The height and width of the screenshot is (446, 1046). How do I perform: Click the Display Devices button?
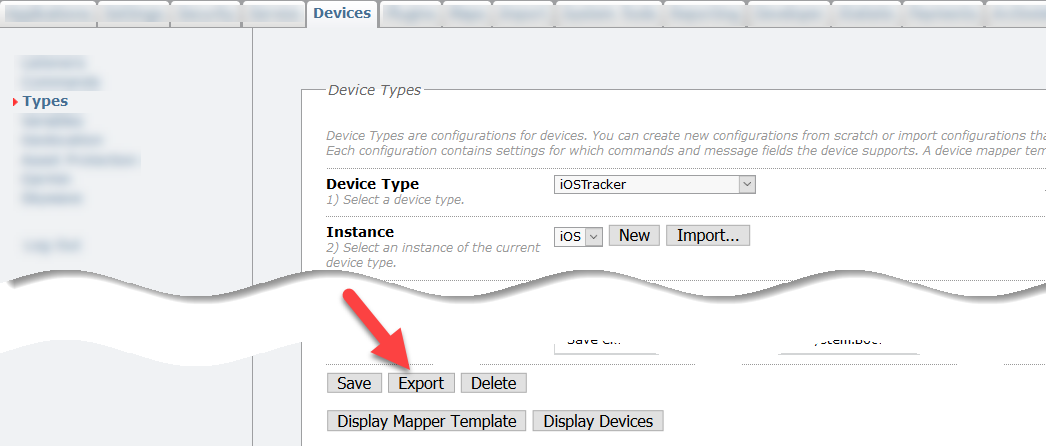[x=598, y=421]
